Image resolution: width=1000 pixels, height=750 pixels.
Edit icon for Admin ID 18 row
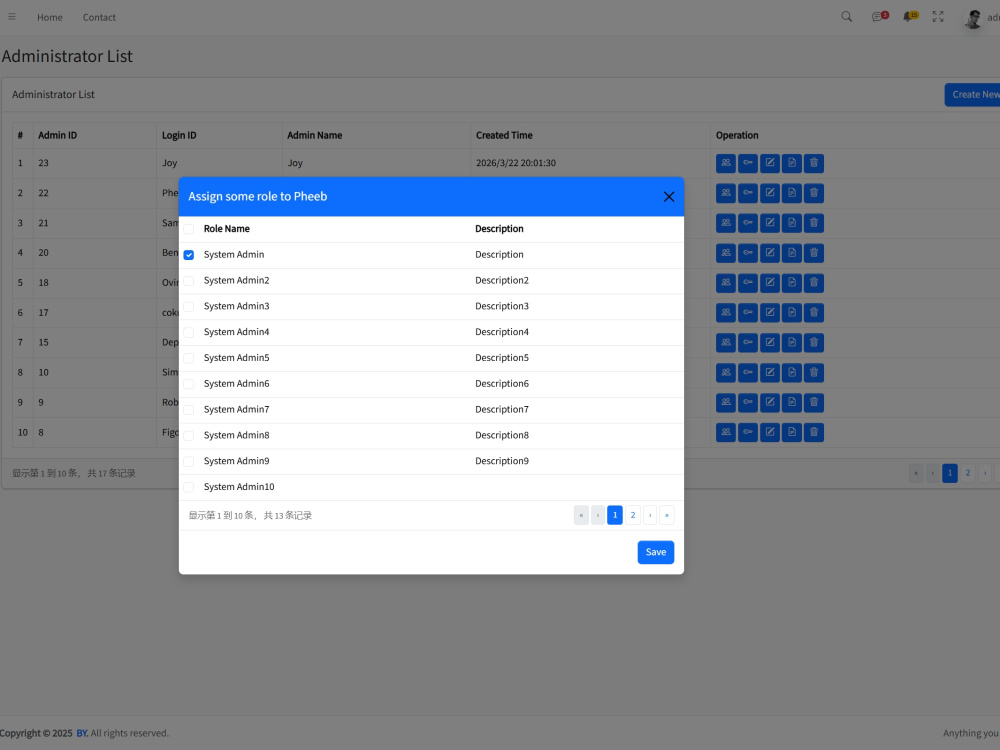tap(770, 283)
